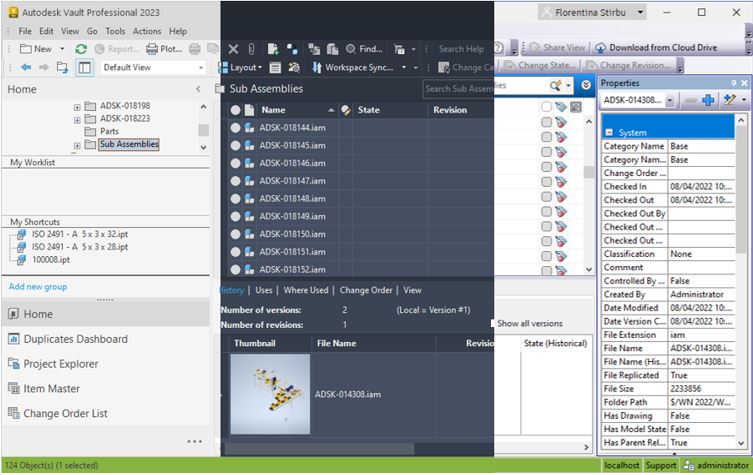Open the file selector dropdown in Properties
753x475 pixels.
(x=670, y=100)
